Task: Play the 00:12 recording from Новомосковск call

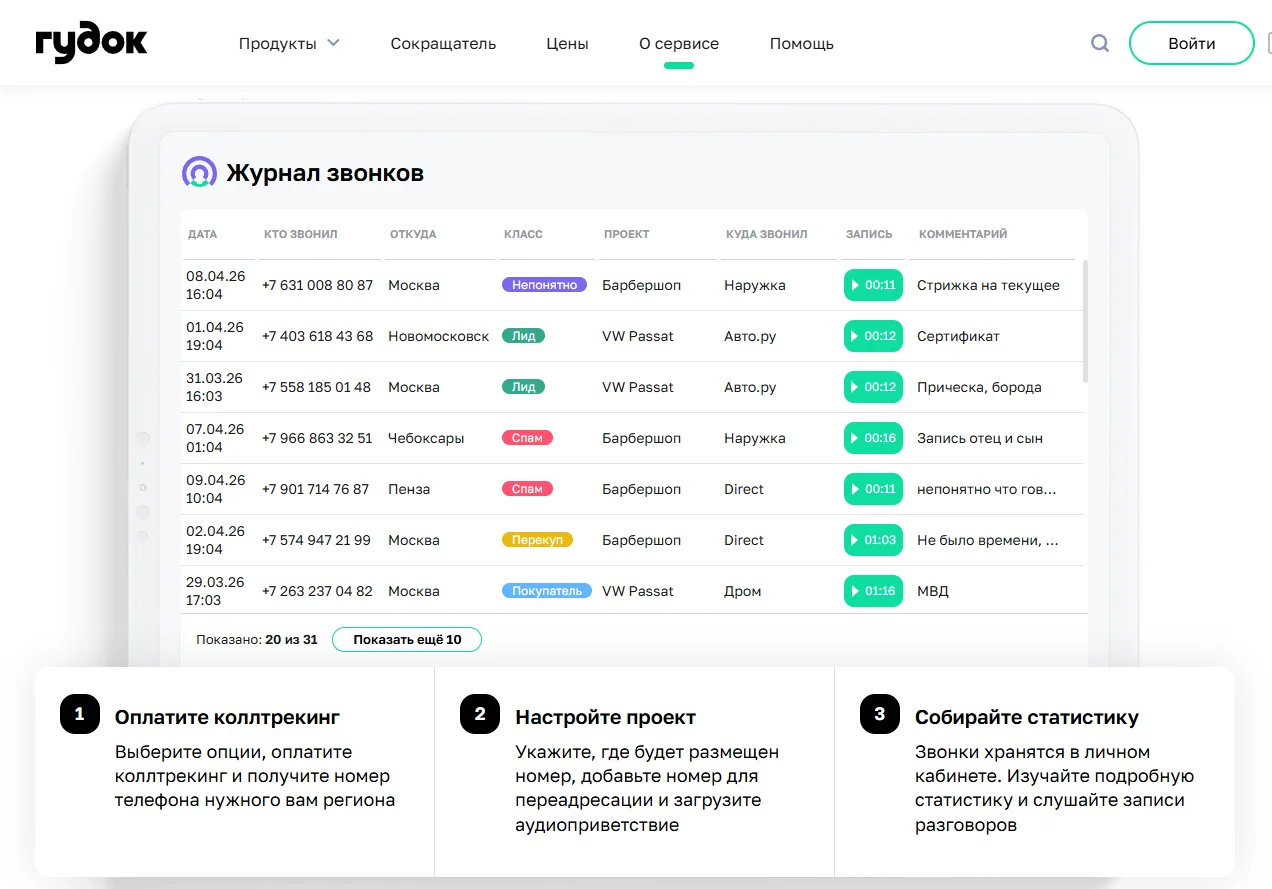Action: (873, 336)
